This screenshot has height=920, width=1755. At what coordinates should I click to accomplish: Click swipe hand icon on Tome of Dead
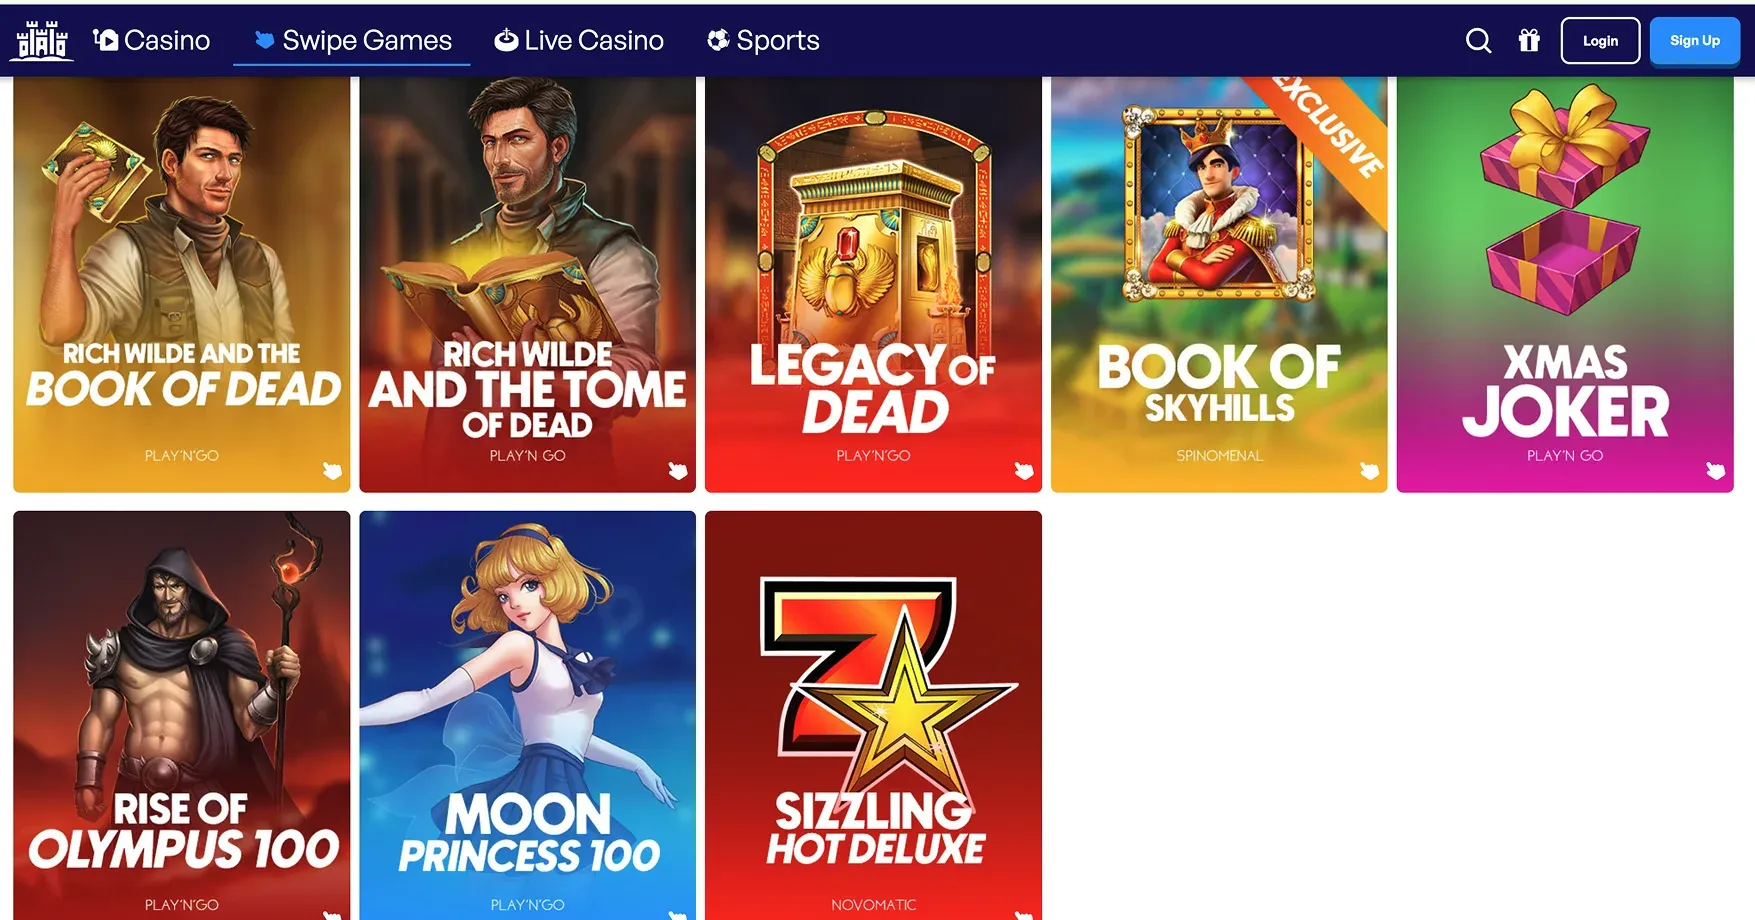point(678,470)
